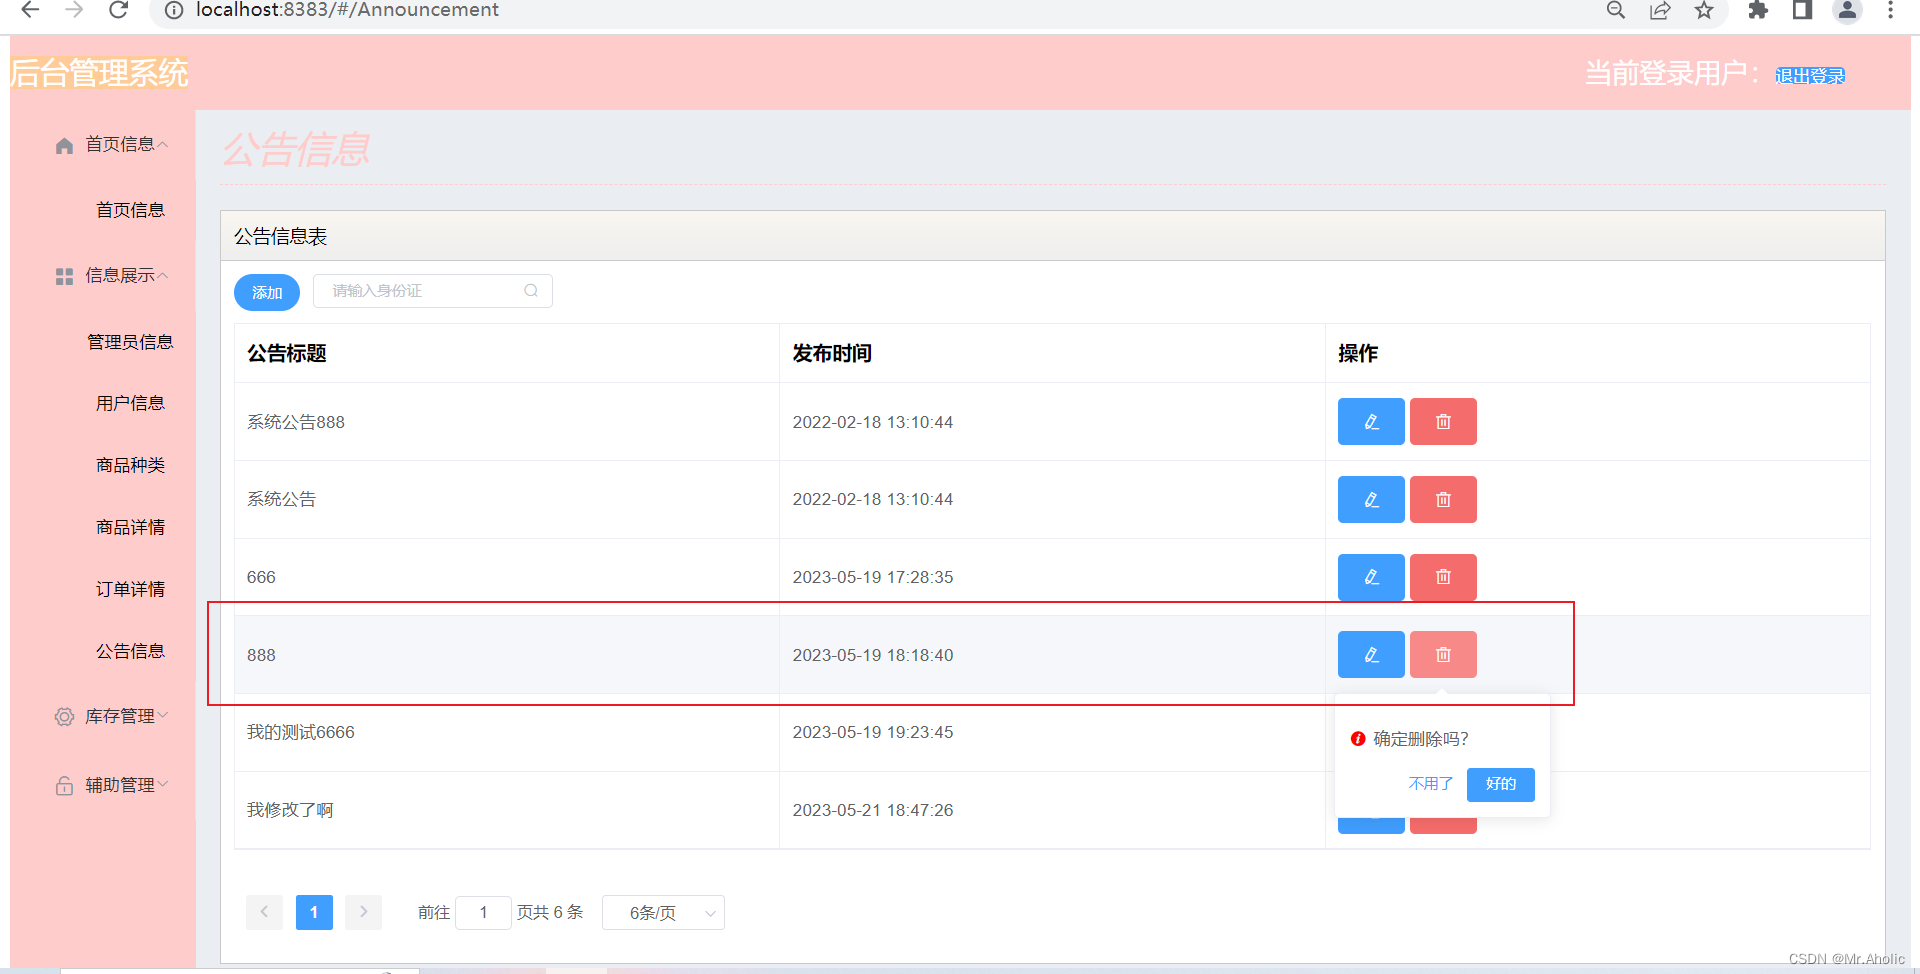Open 首页信息 submenu item

click(130, 210)
